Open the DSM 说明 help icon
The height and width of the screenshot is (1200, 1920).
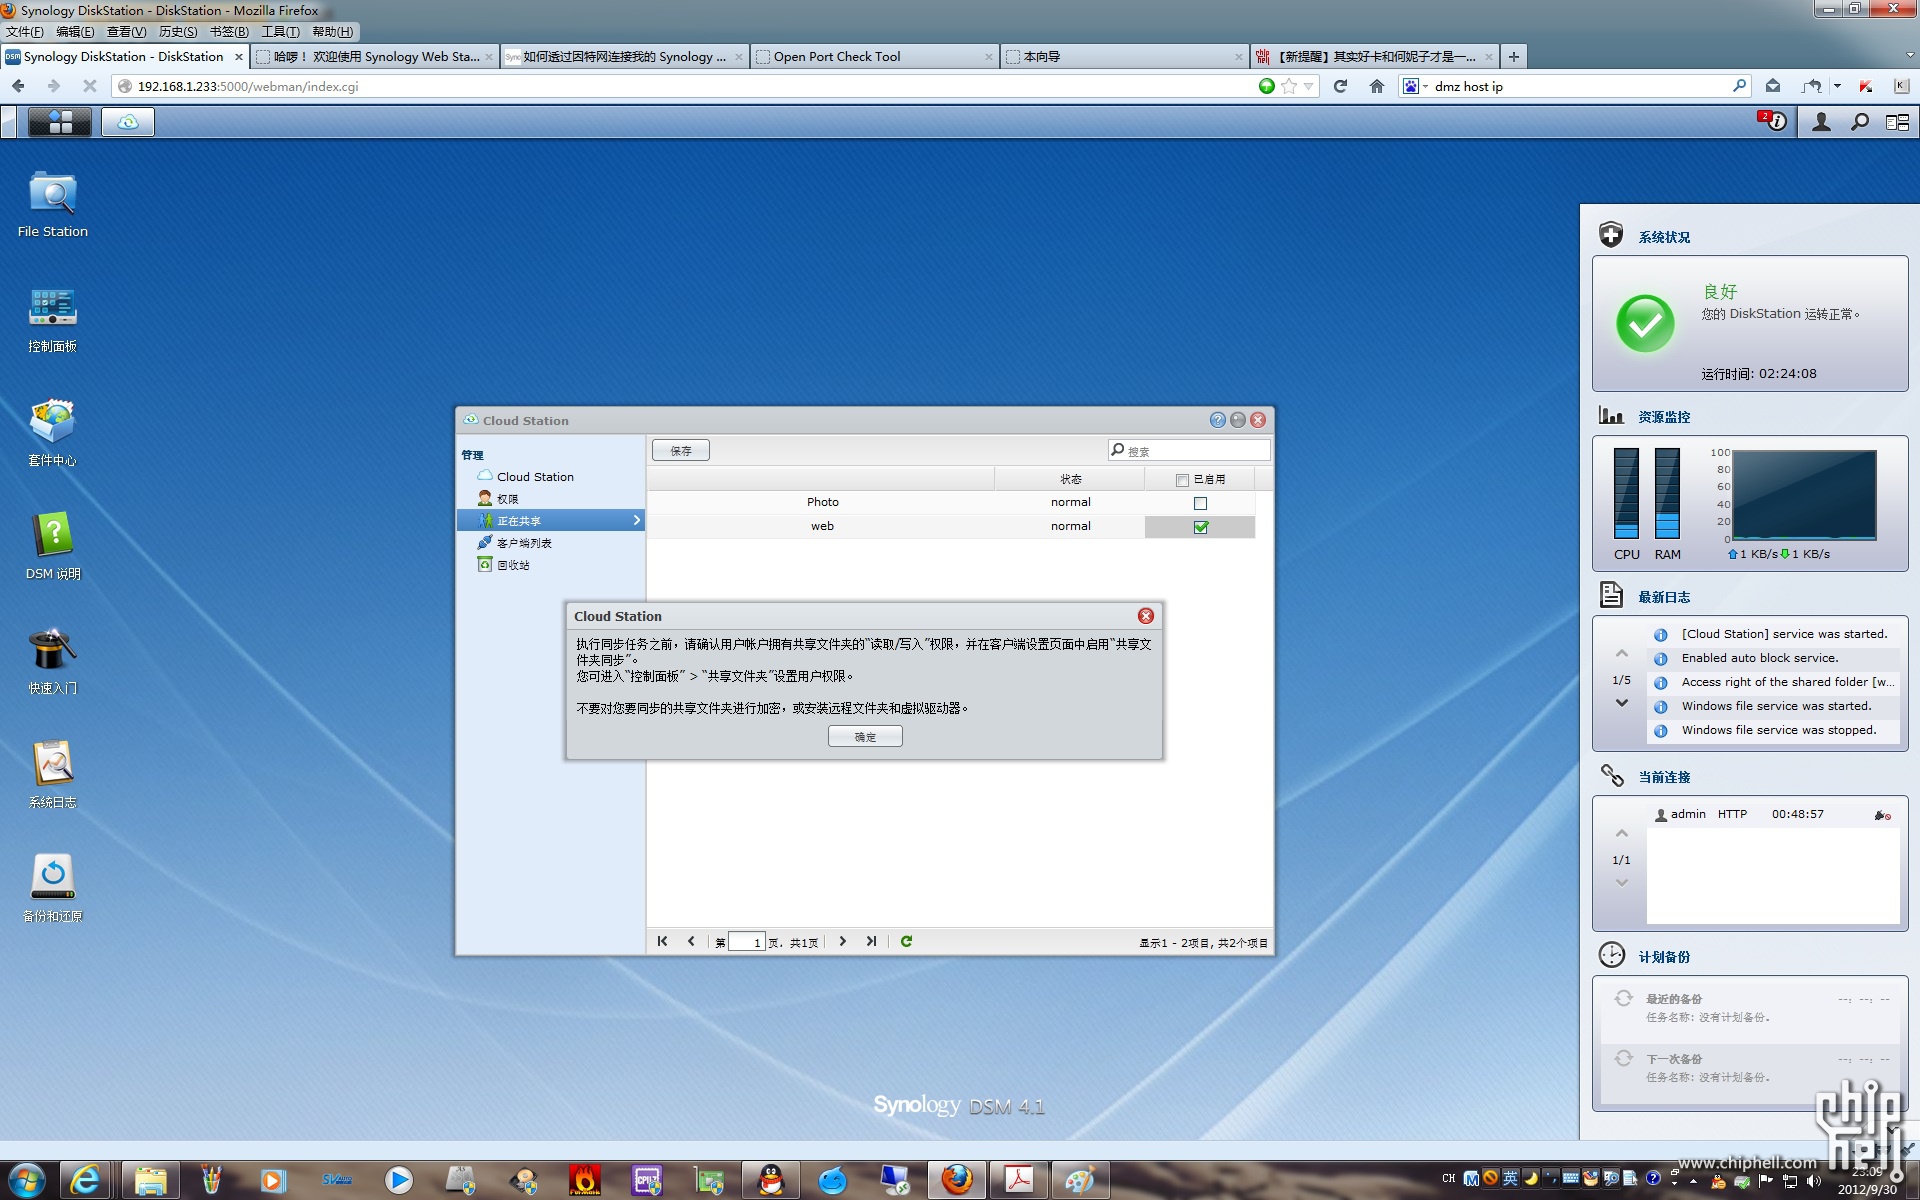(x=53, y=547)
